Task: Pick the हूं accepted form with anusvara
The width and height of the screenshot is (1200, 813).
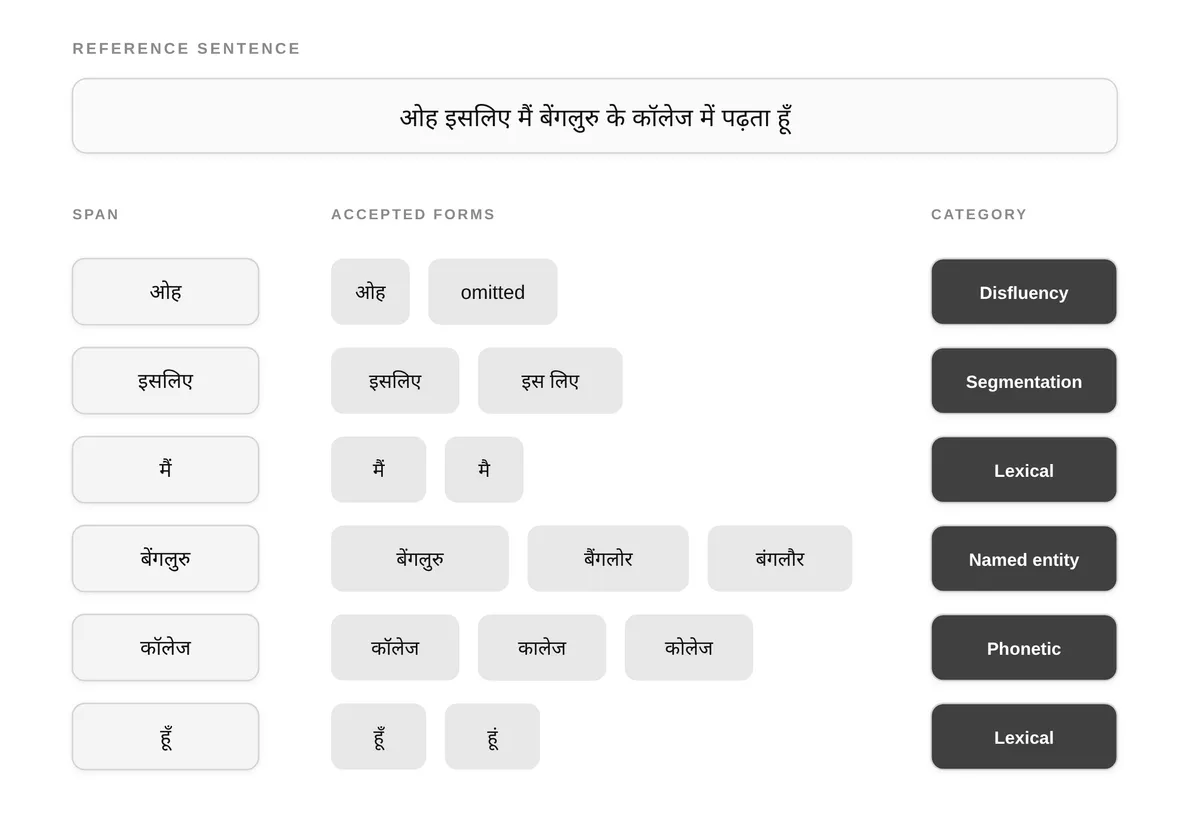Action: [x=492, y=737]
